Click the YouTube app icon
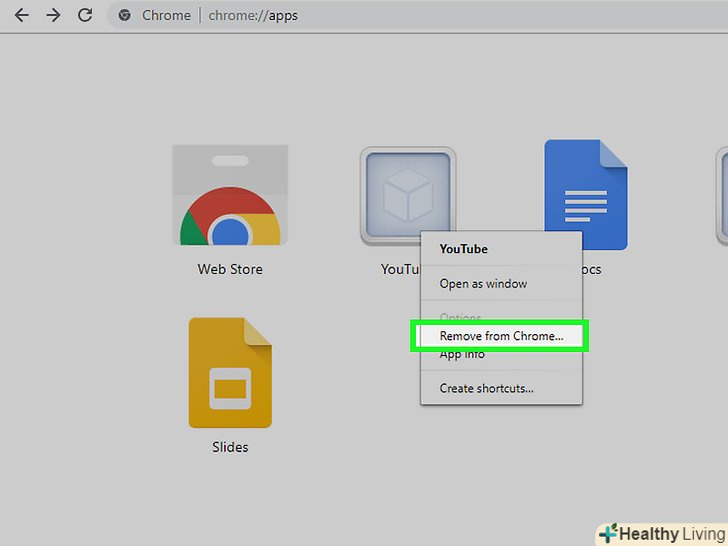This screenshot has height=546, width=728. click(x=408, y=195)
